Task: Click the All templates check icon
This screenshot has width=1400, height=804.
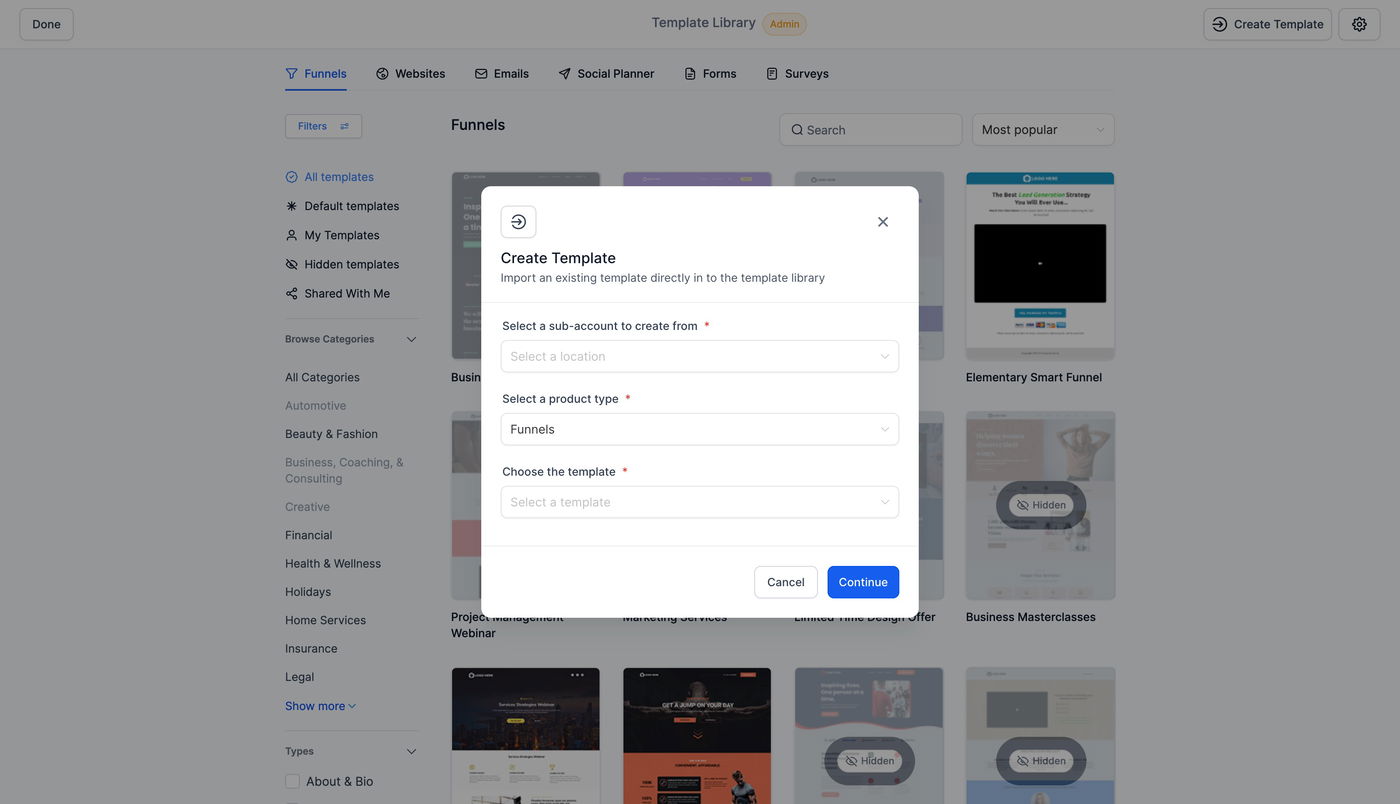Action: click(x=291, y=177)
